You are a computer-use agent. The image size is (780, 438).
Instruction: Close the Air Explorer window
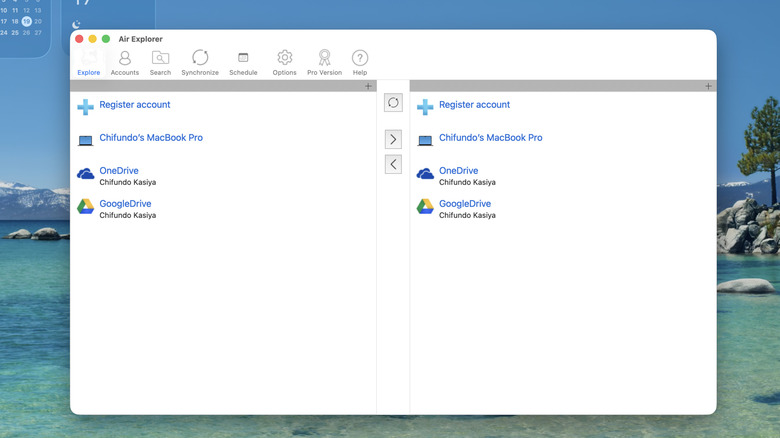[x=79, y=39]
